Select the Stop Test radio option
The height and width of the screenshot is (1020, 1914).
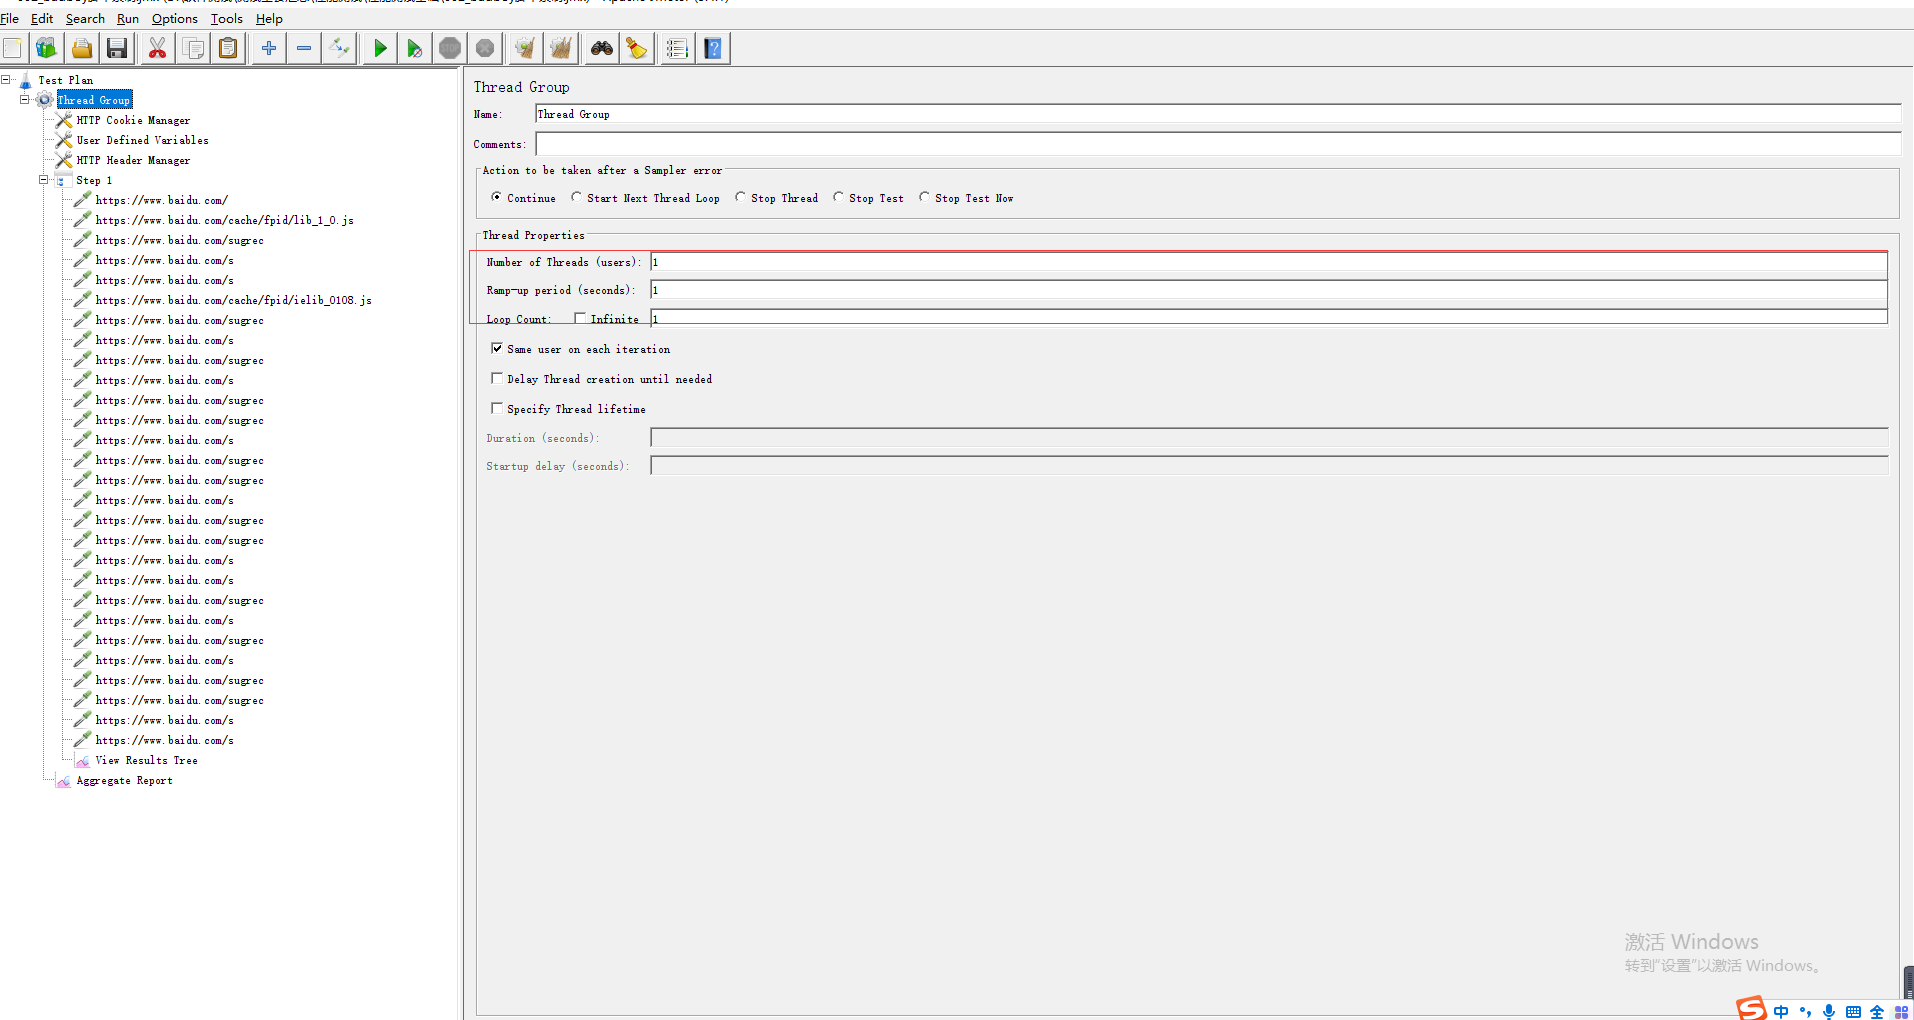coord(838,197)
